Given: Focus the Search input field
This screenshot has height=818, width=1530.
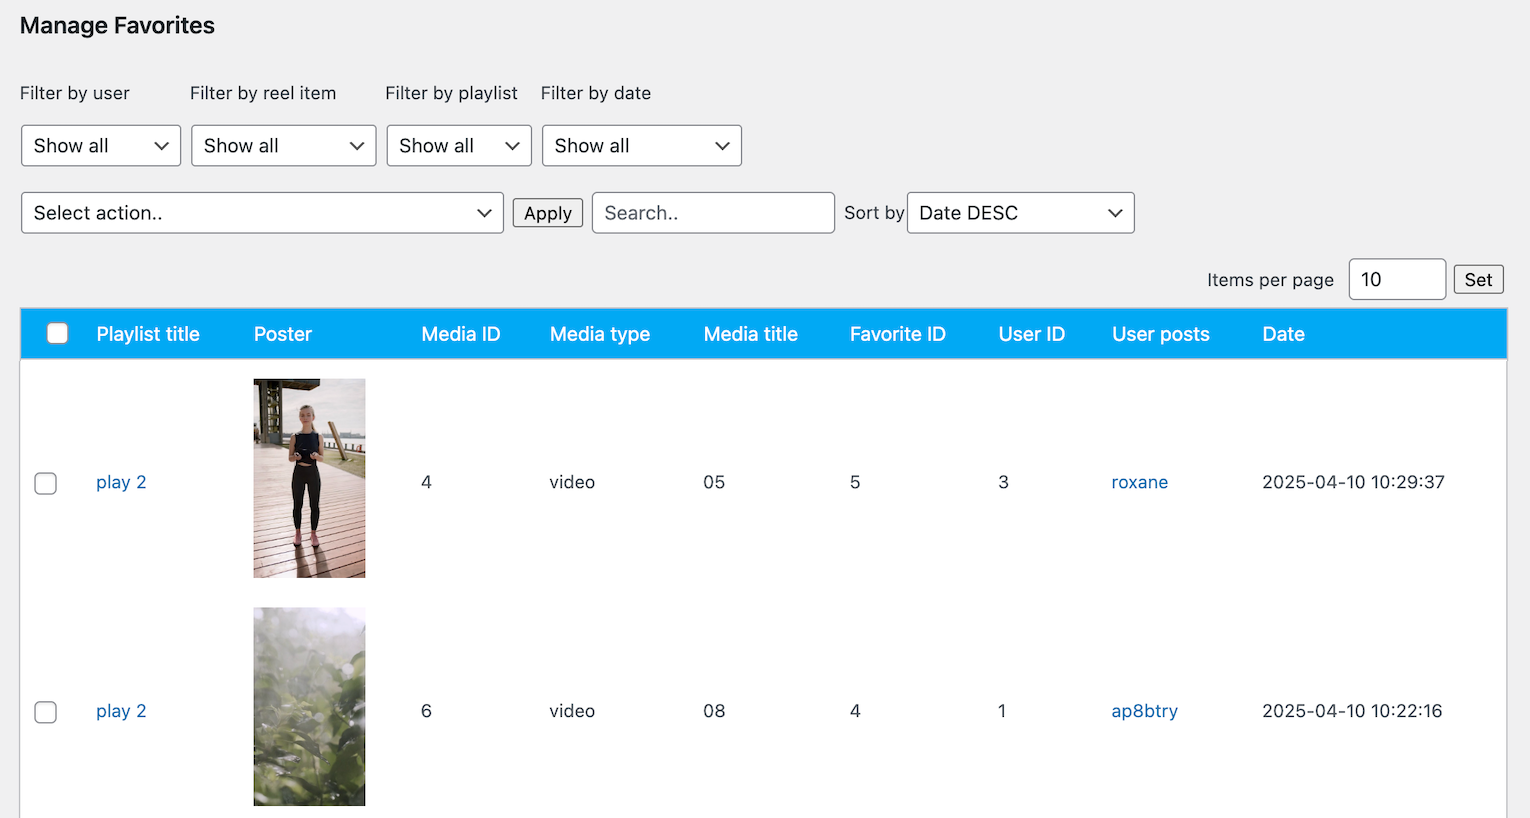Looking at the screenshot, I should pos(713,213).
